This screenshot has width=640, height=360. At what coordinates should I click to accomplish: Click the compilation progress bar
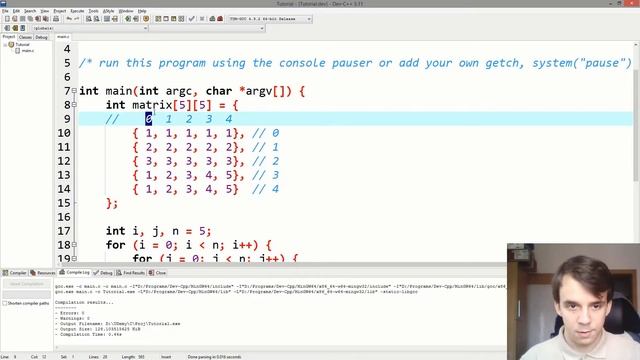pos(27,294)
